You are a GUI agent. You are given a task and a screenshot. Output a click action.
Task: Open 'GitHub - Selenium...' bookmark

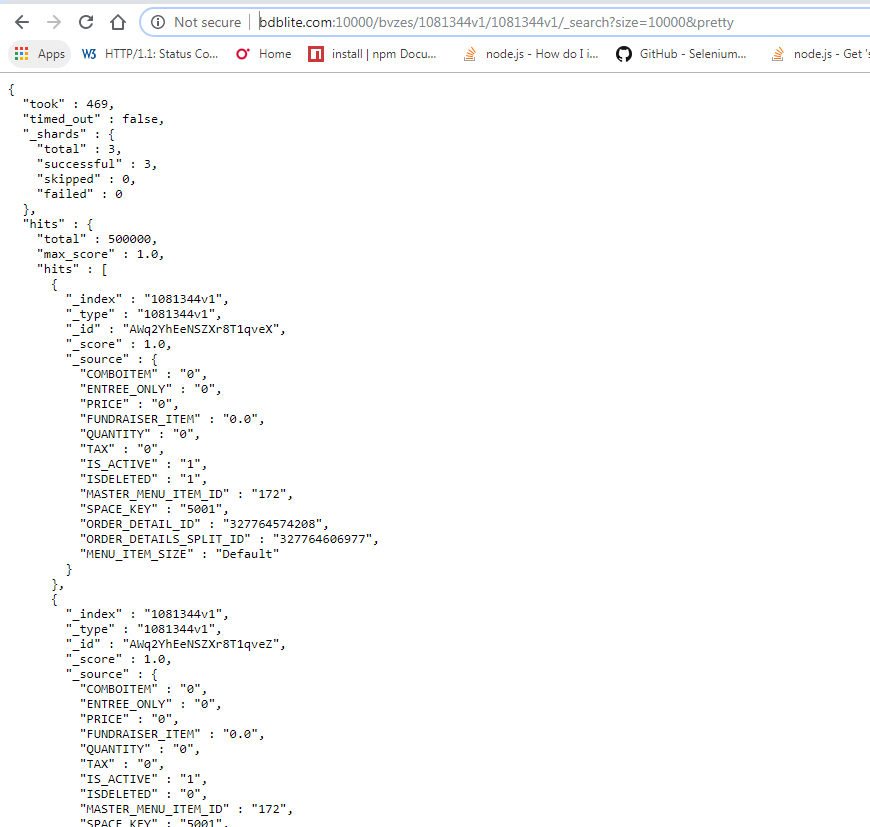pyautogui.click(x=682, y=54)
